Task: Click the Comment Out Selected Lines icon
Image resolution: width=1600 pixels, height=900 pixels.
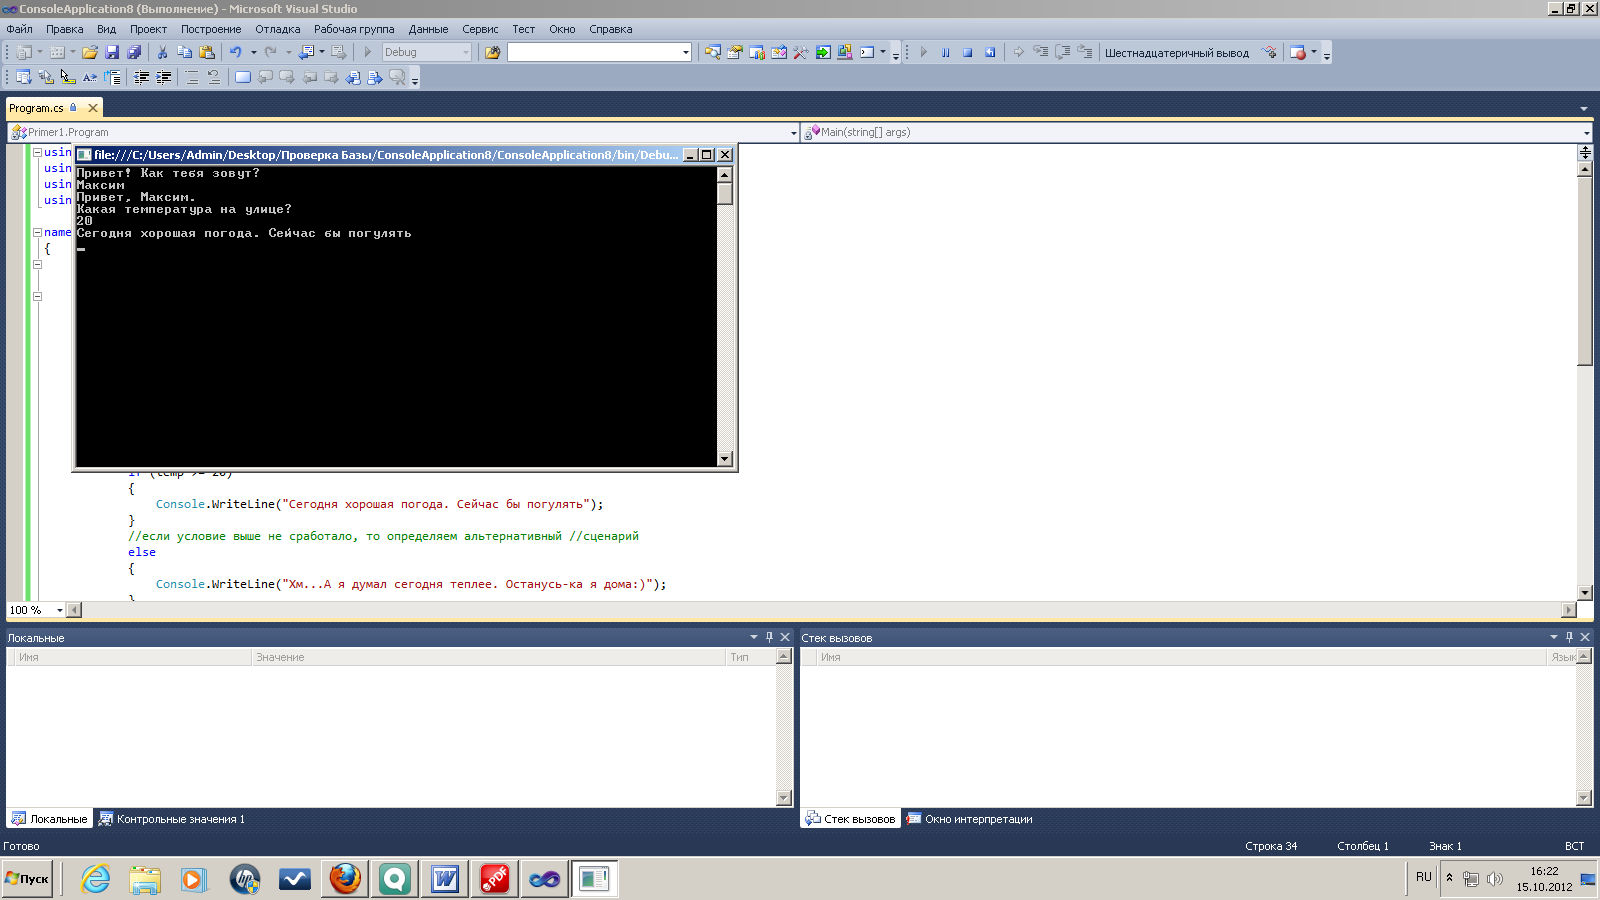Action: coord(192,77)
